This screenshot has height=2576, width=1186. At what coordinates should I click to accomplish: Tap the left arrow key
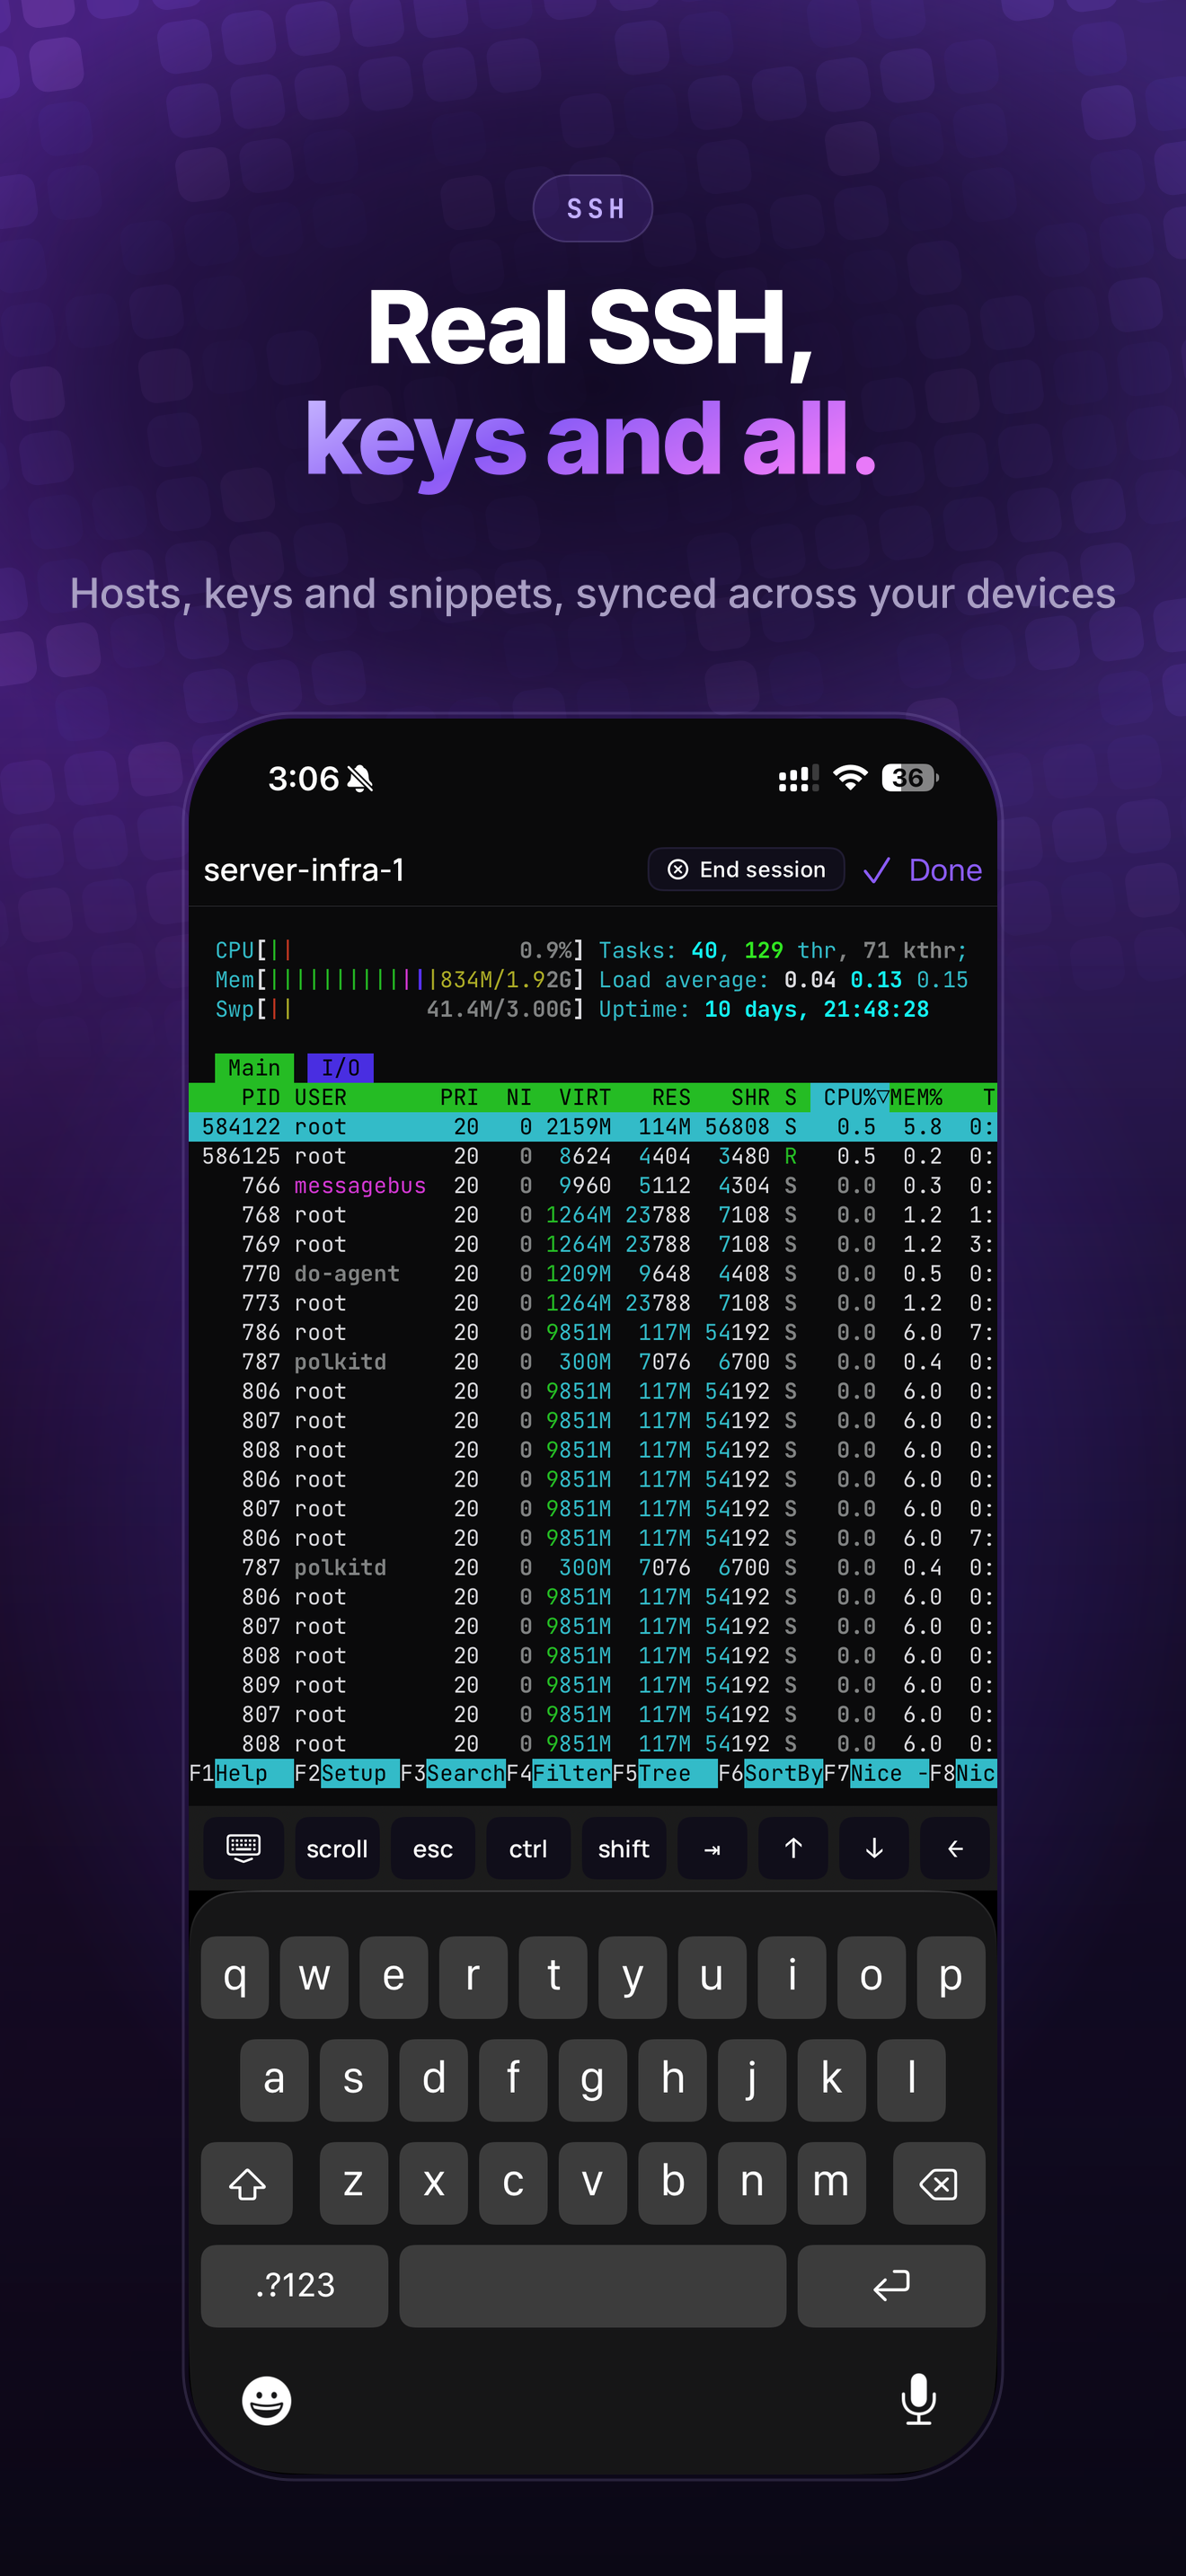tap(955, 1848)
